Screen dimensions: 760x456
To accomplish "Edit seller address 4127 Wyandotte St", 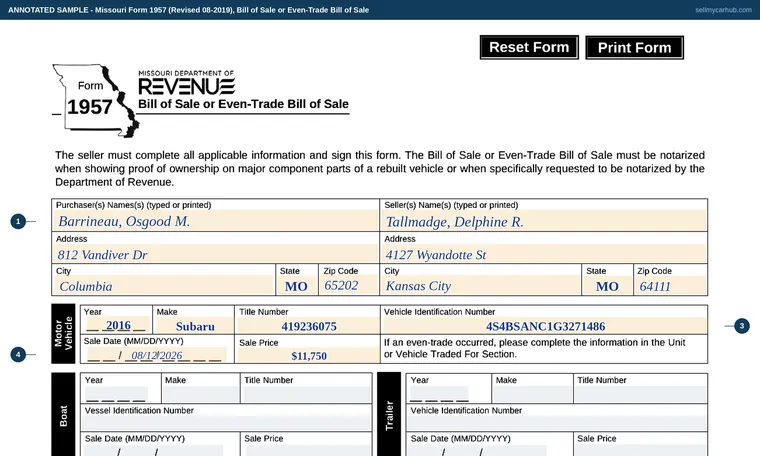I will point(544,254).
